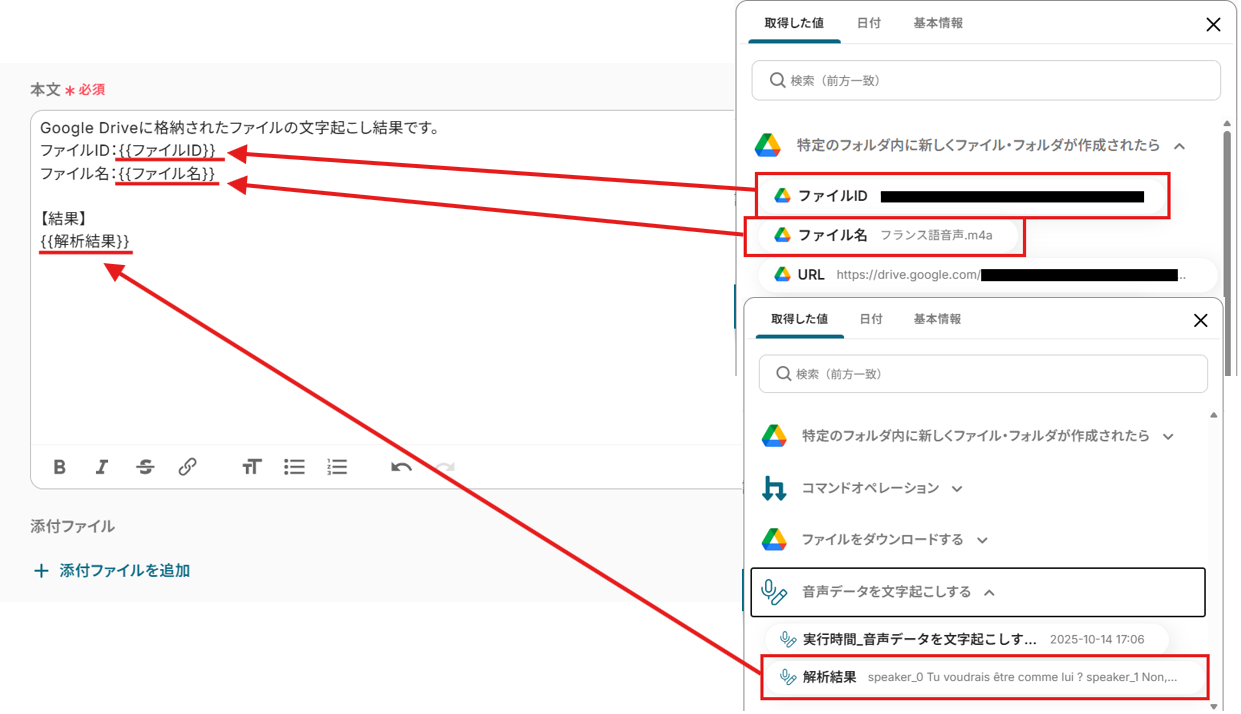Insert a bulleted list
This screenshot has width=1241, height=714.
click(x=294, y=467)
